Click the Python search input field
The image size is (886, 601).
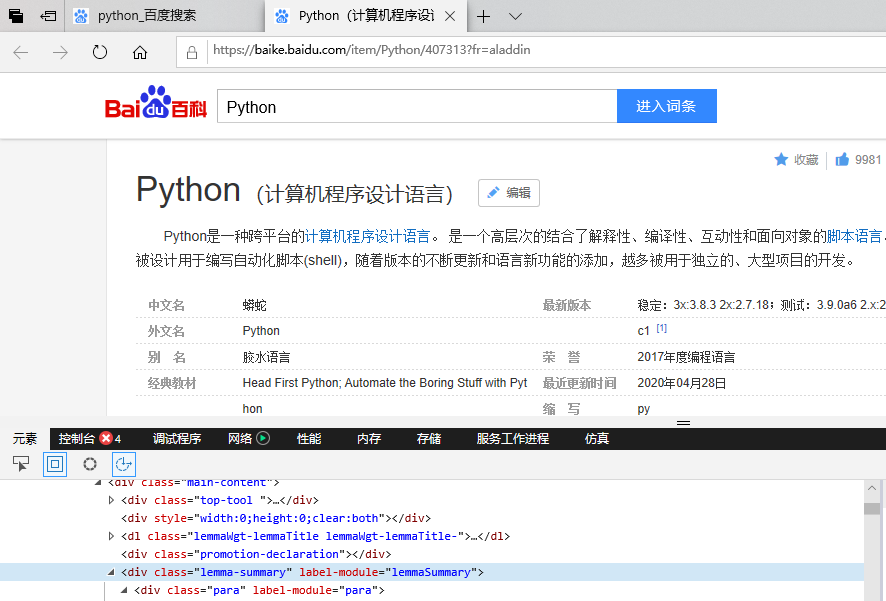tap(417, 106)
